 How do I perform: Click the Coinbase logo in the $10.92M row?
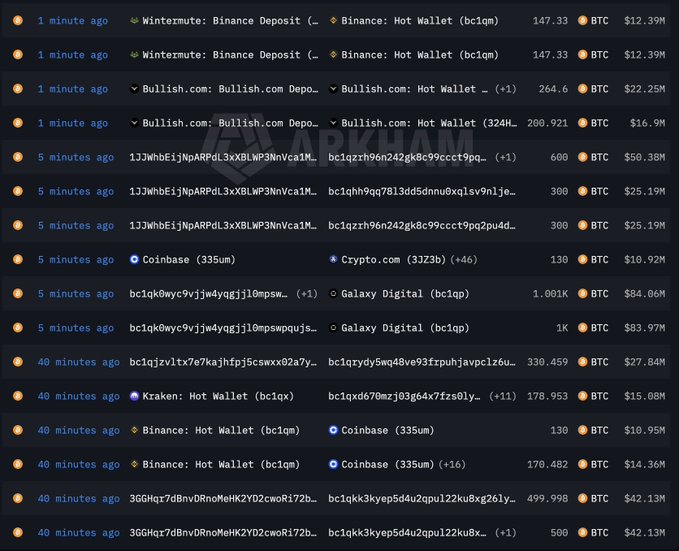pyautogui.click(x=134, y=259)
